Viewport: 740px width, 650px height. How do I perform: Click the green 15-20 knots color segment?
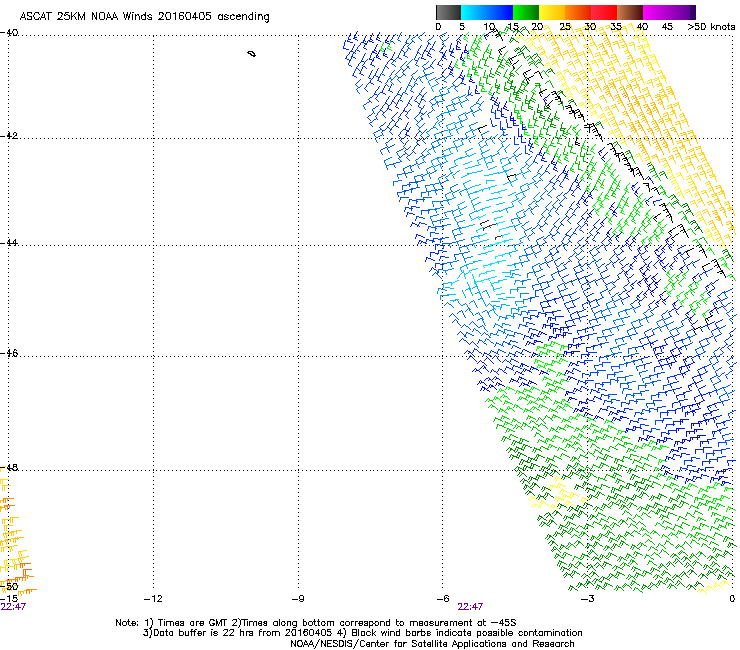(526, 12)
